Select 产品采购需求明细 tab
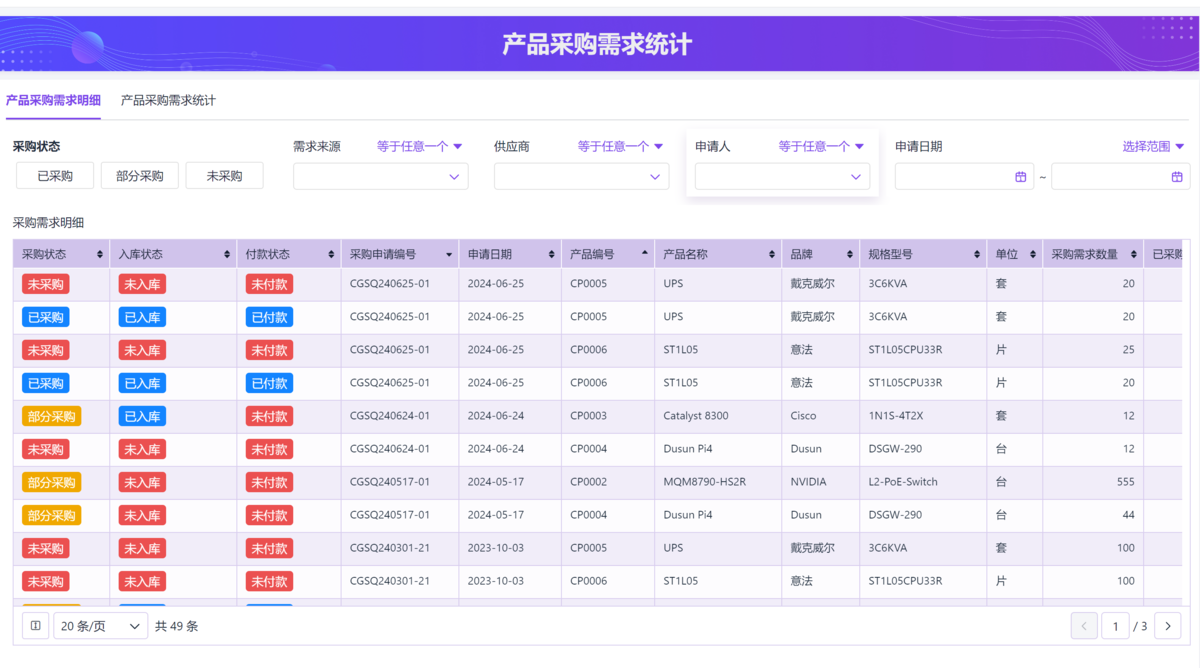This screenshot has height=668, width=1200. 53,101
